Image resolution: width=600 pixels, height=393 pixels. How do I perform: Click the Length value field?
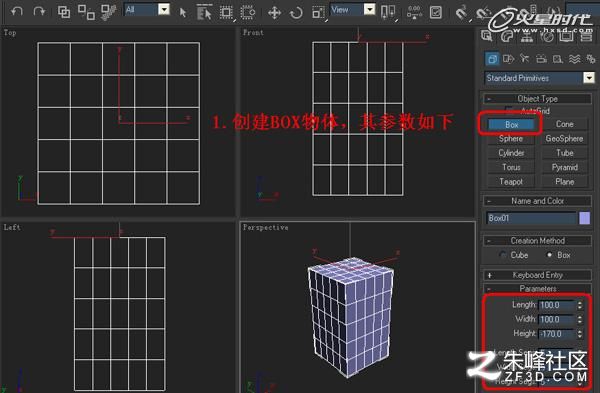(557, 305)
